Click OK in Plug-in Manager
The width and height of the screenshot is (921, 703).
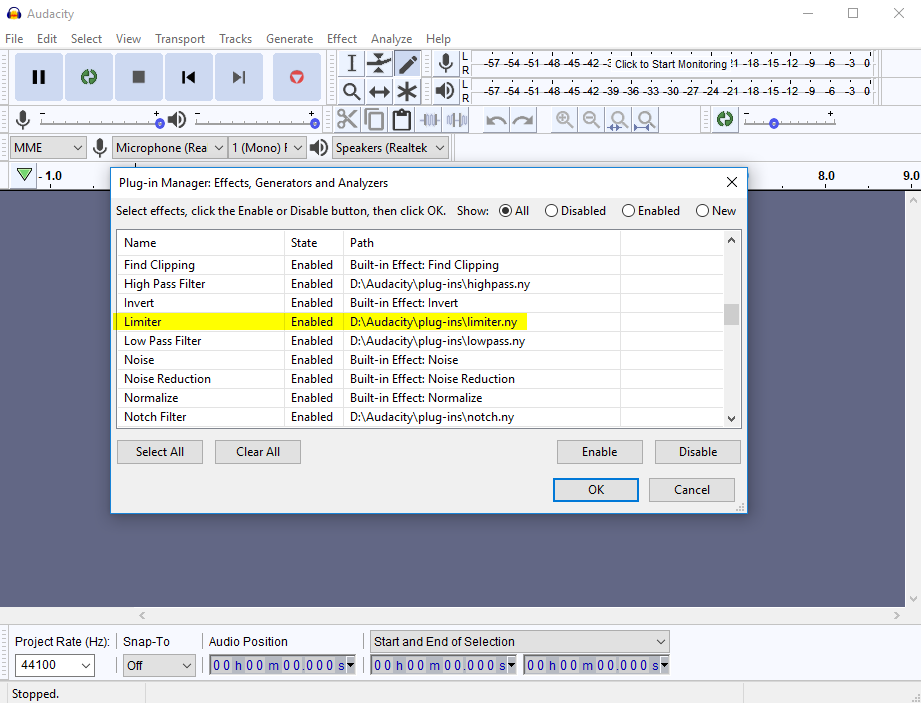[596, 490]
